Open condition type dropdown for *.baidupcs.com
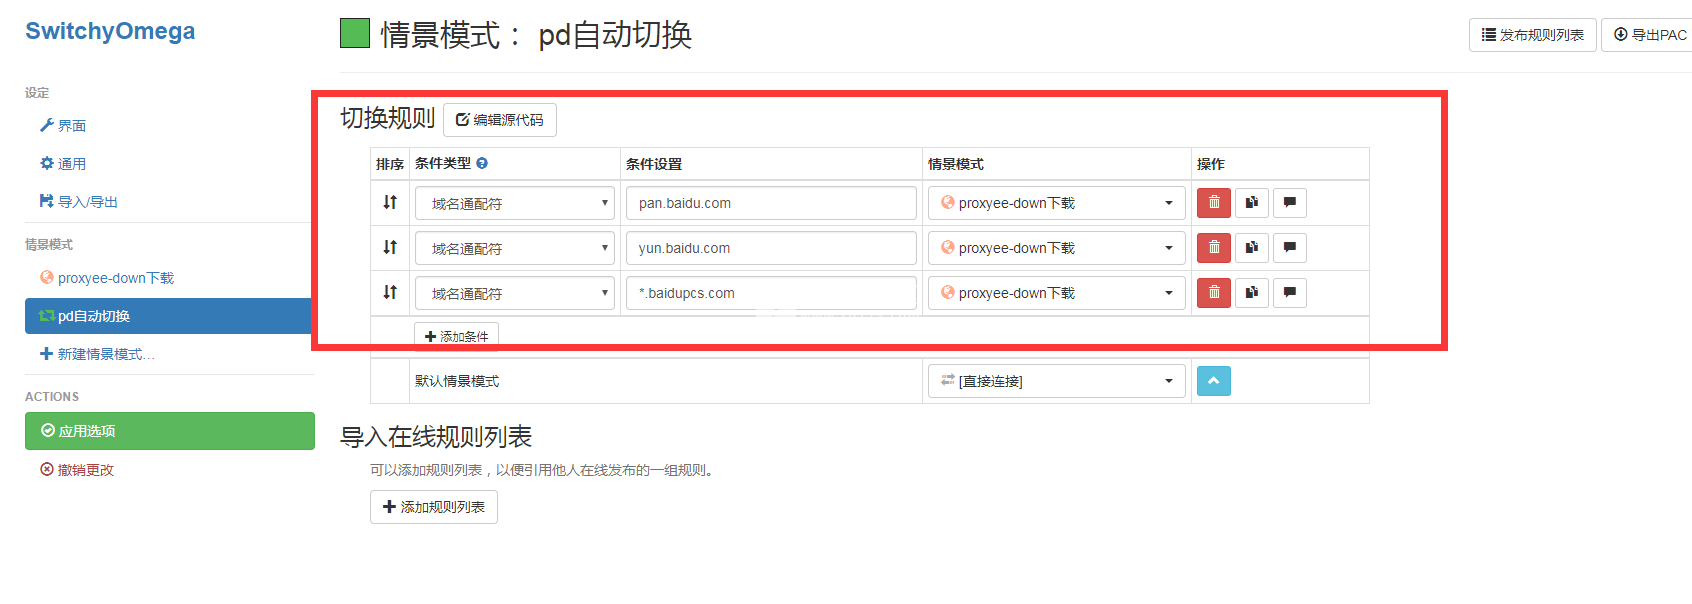 coord(515,293)
